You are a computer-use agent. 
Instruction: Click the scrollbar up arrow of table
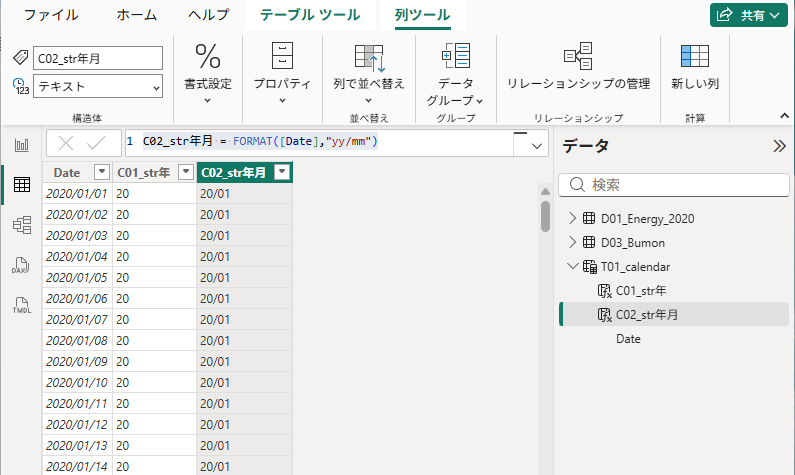545,192
